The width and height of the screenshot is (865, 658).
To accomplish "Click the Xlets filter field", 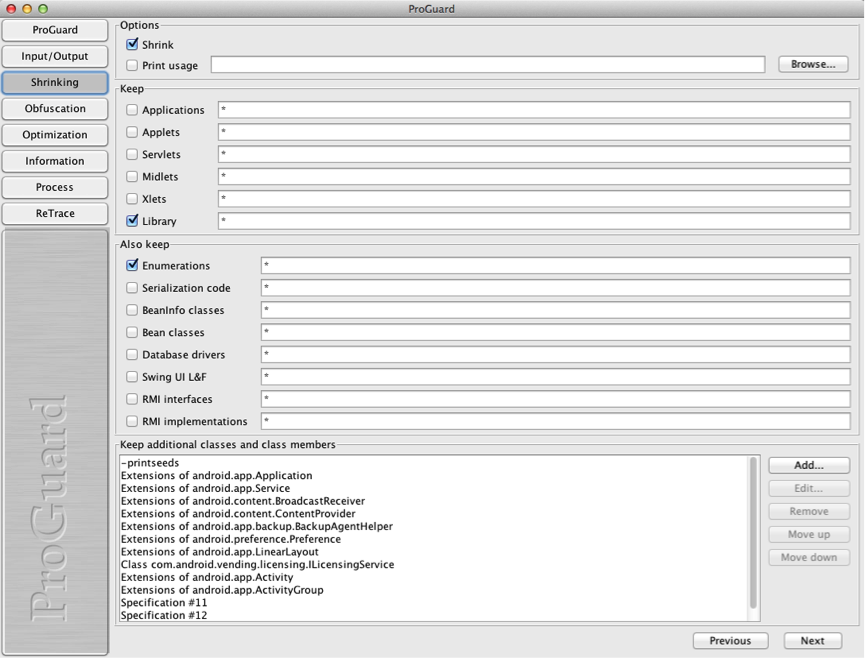I will (534, 199).
